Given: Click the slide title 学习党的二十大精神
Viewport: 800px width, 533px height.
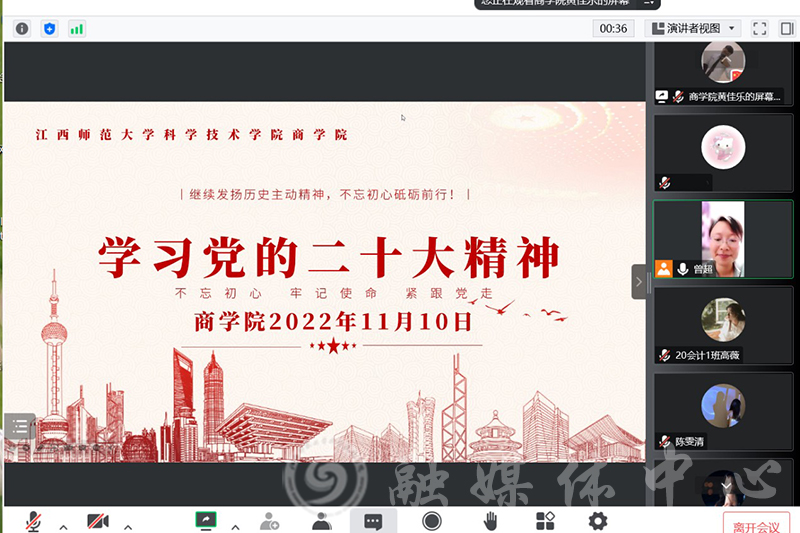Looking at the screenshot, I should tap(330, 257).
